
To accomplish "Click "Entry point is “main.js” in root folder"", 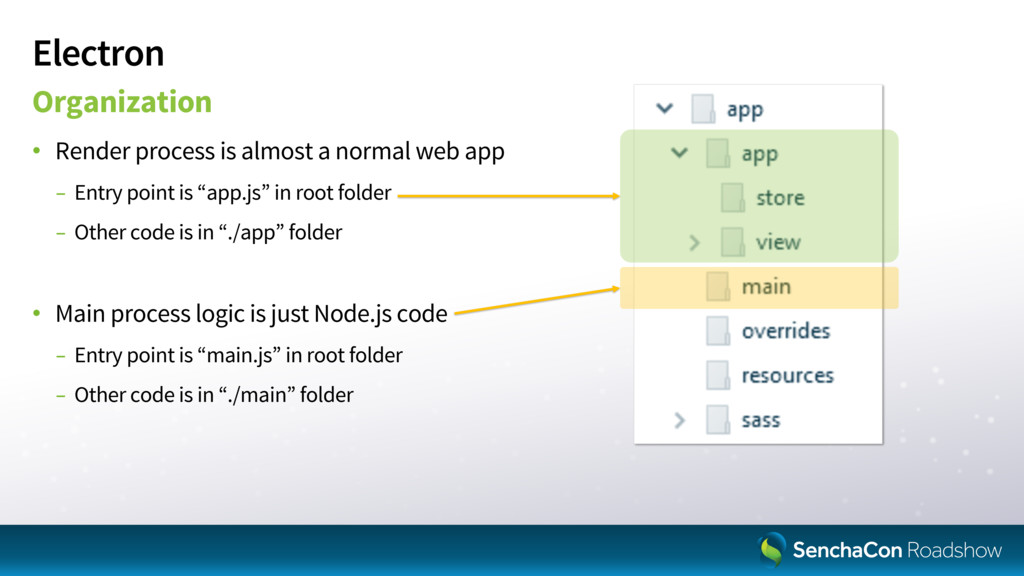I will [238, 356].
